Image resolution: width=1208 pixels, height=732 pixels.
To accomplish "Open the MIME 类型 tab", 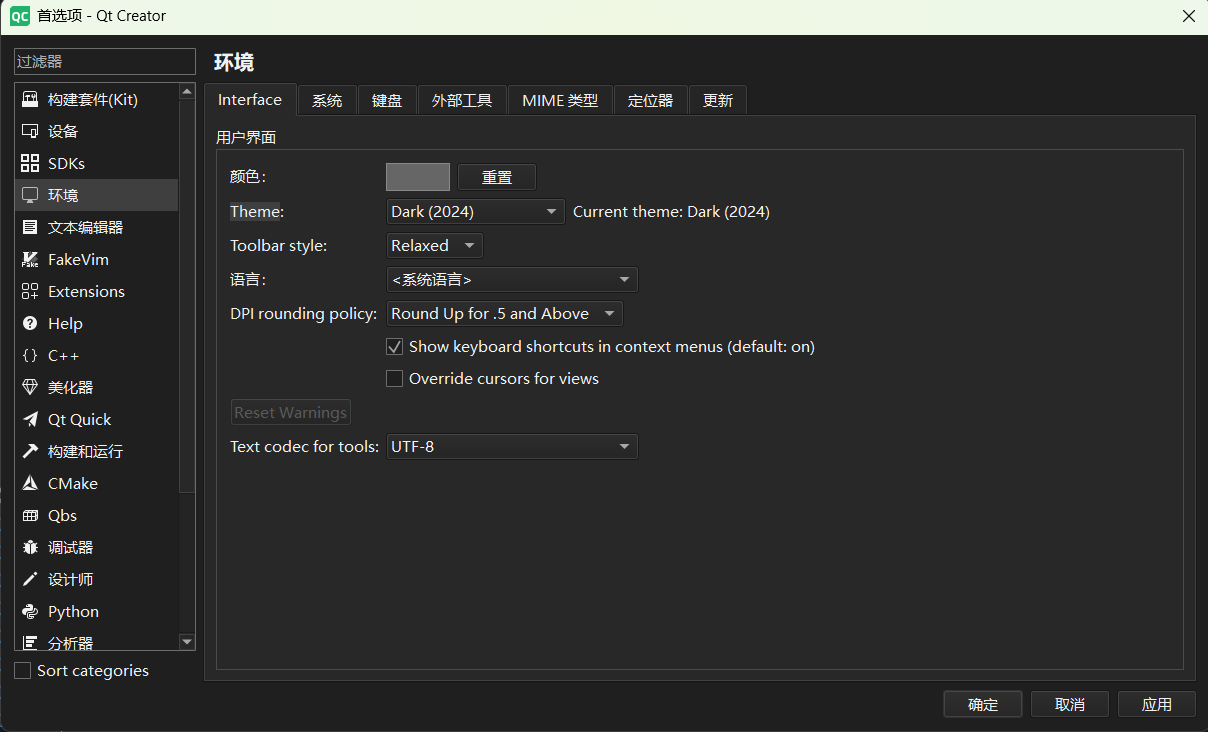I will point(559,99).
